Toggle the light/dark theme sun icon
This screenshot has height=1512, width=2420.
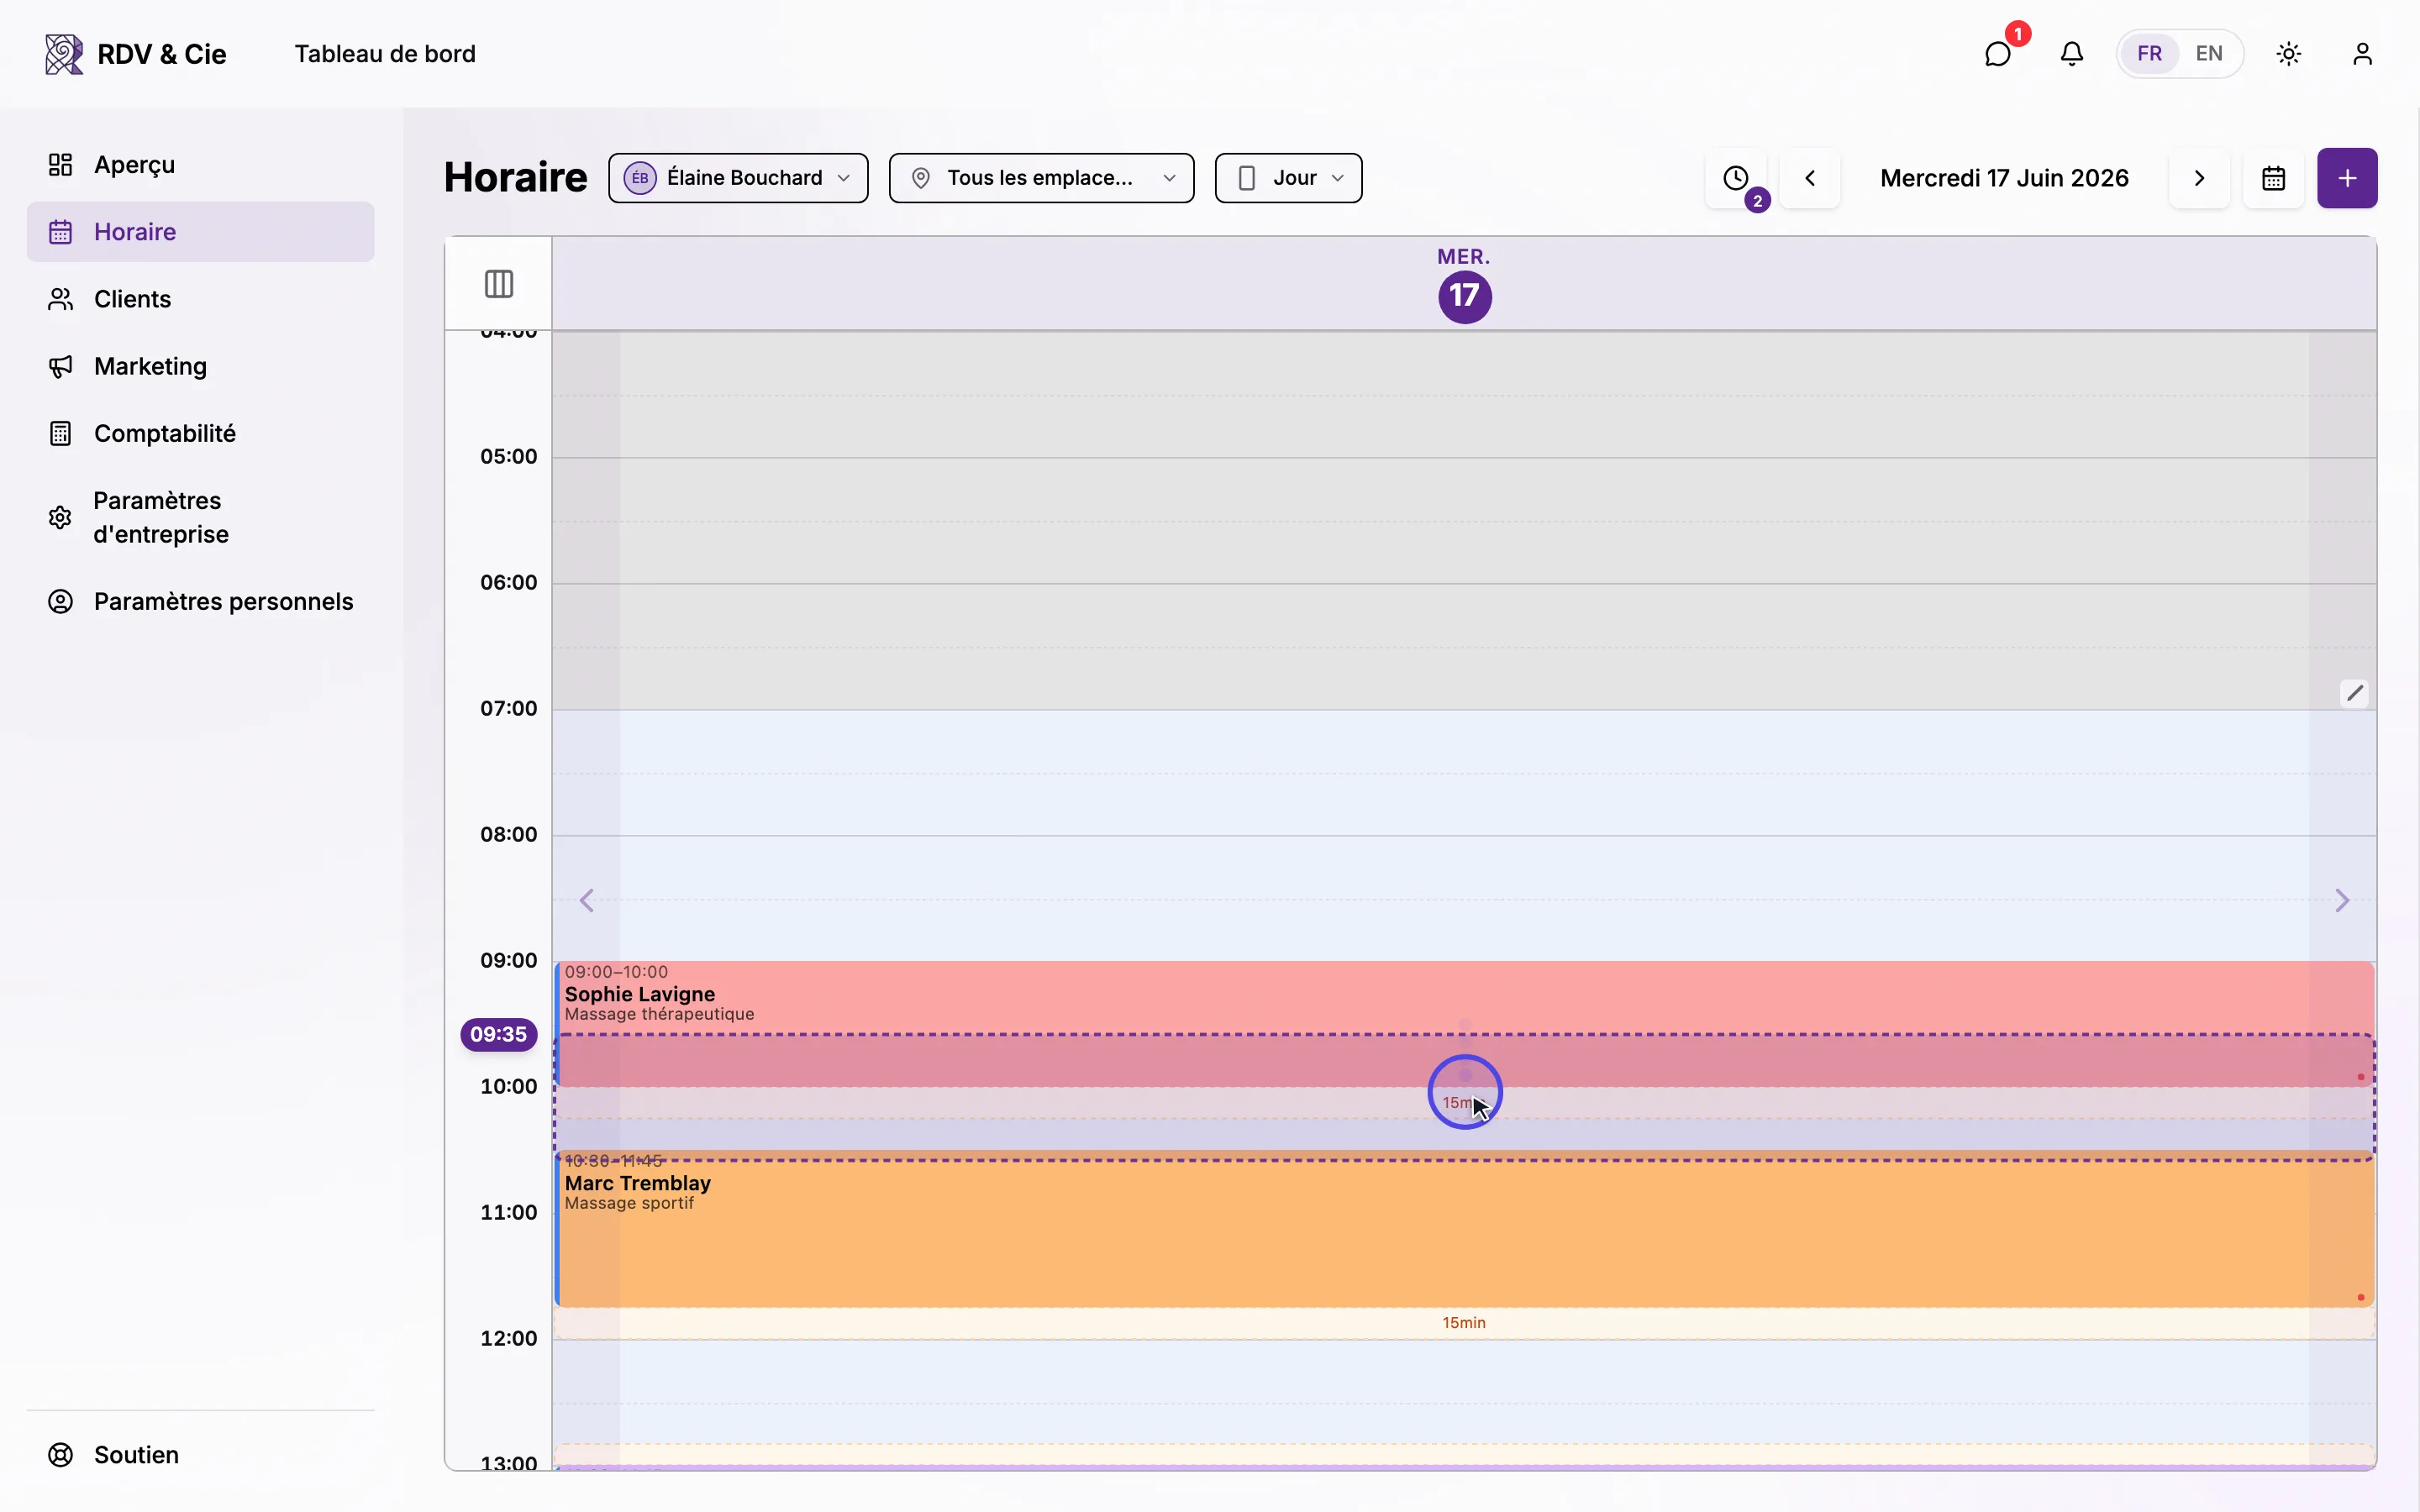click(x=2289, y=54)
